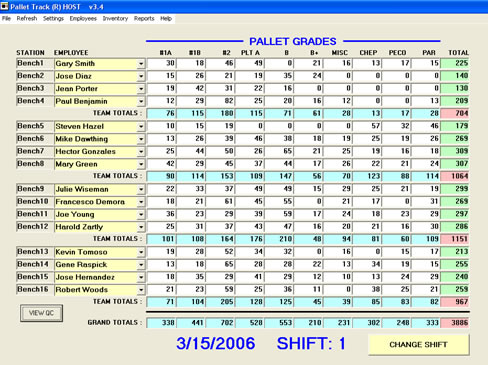Screen dimensions: 488x365
Task: Open the Help menu
Action: tap(166, 19)
